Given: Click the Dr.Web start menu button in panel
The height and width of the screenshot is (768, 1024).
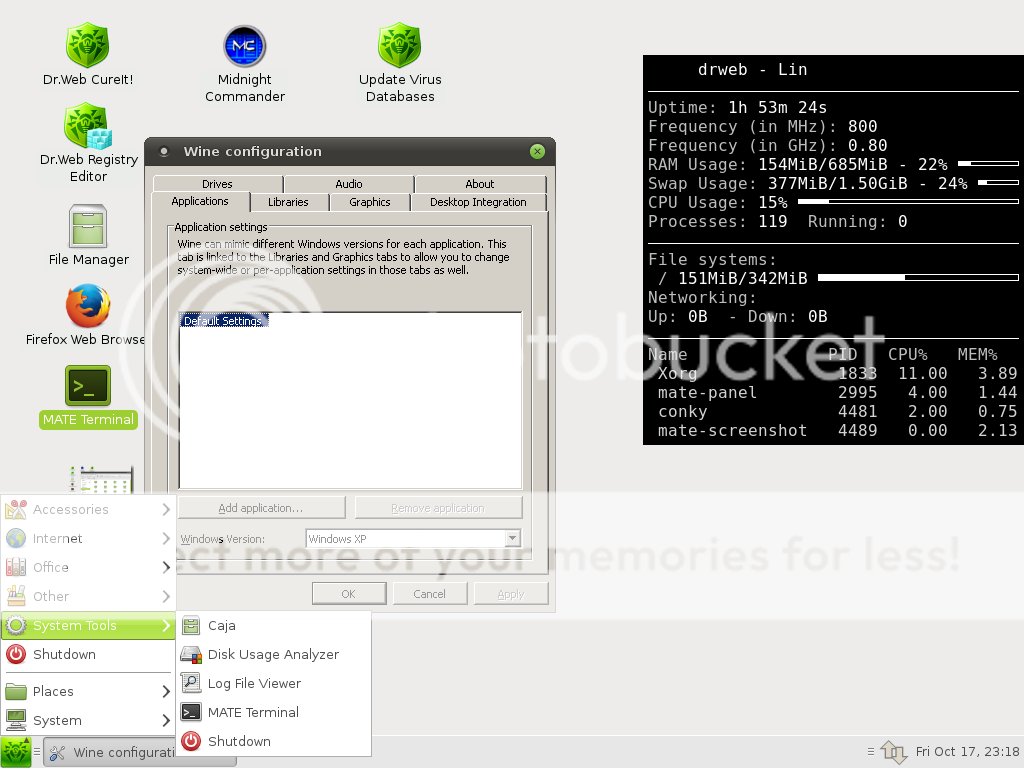Looking at the screenshot, I should (16, 752).
